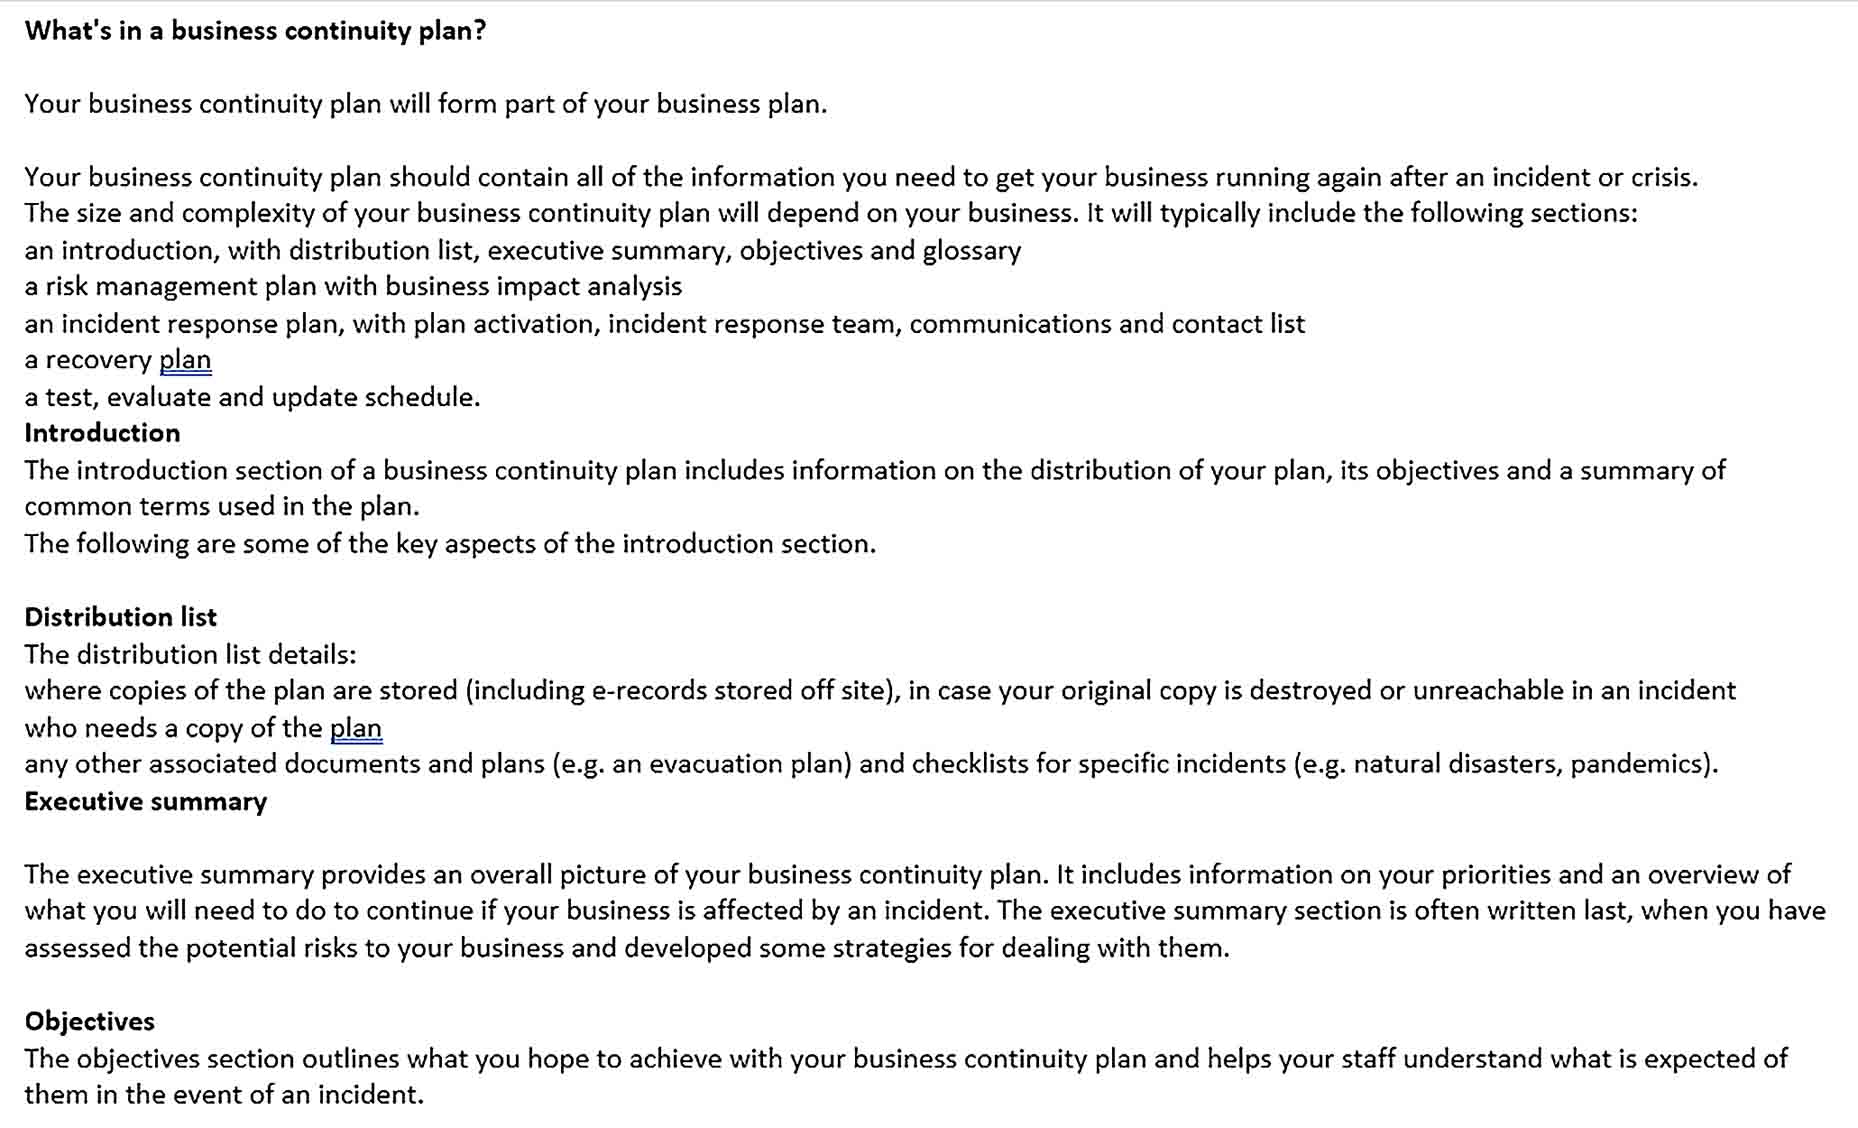Click the line 'The following are some of the key aspects'
The width and height of the screenshot is (1858, 1128).
click(x=450, y=544)
